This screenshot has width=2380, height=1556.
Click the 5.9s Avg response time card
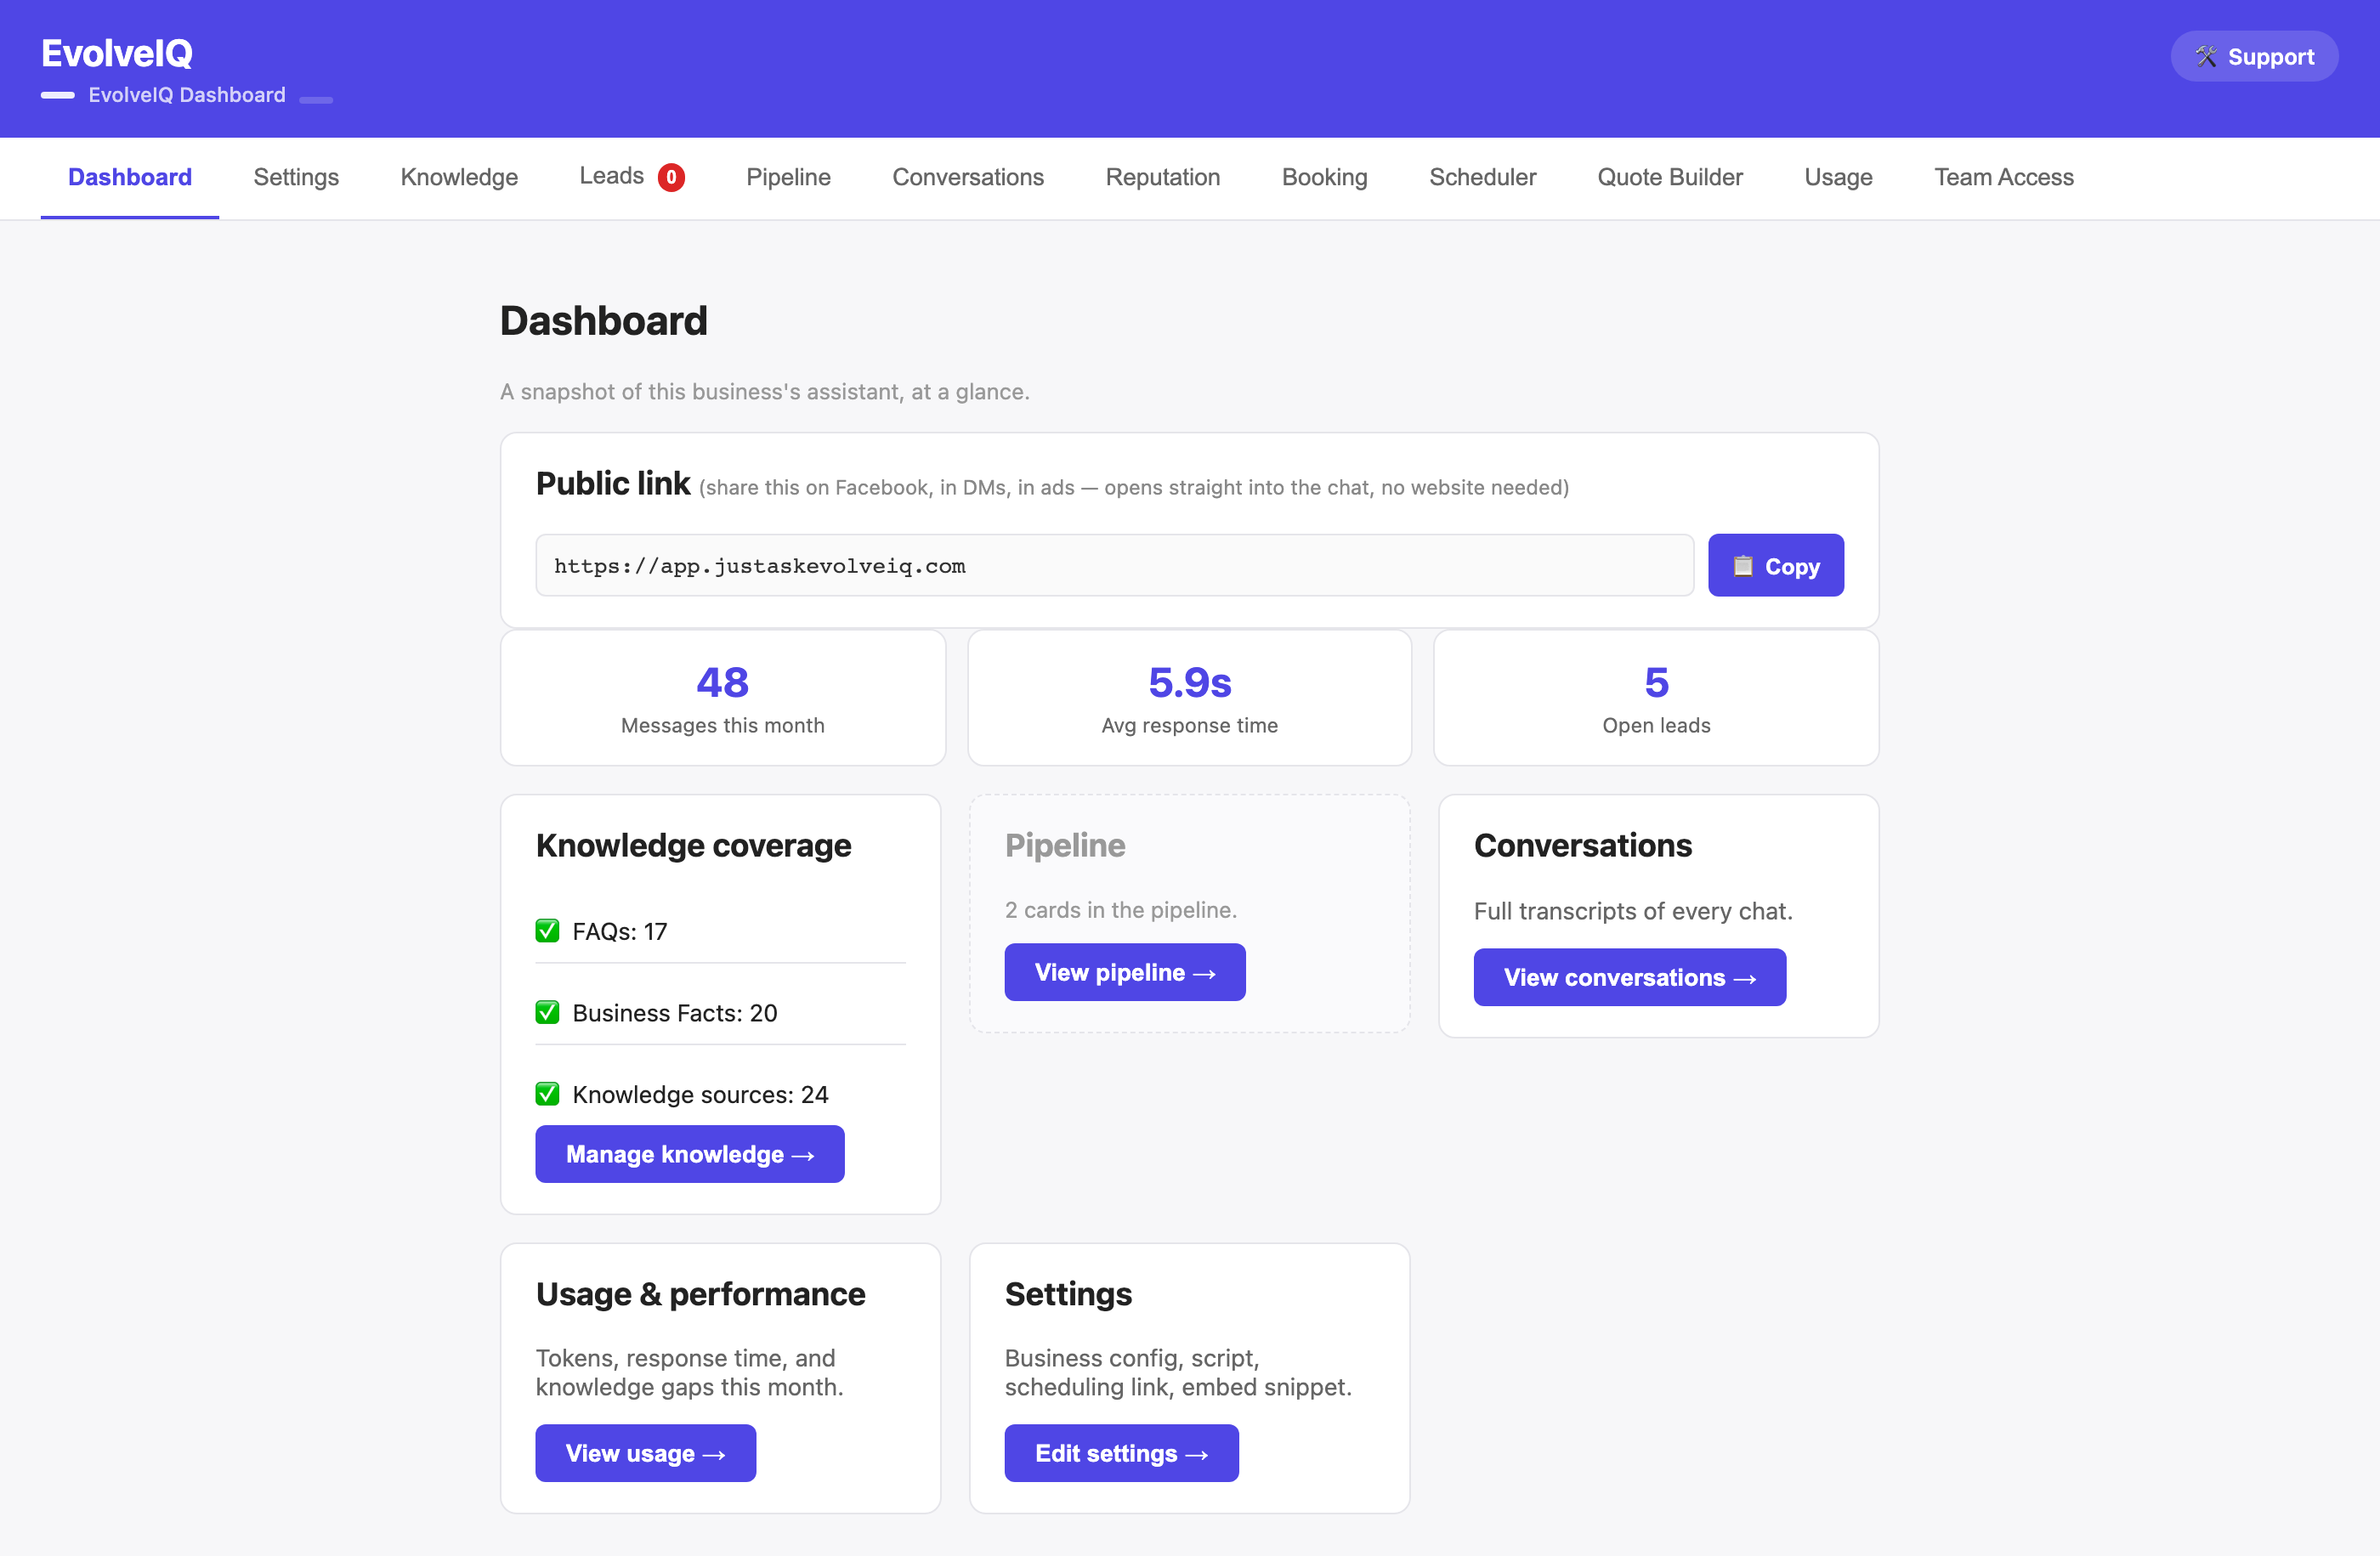[1190, 698]
